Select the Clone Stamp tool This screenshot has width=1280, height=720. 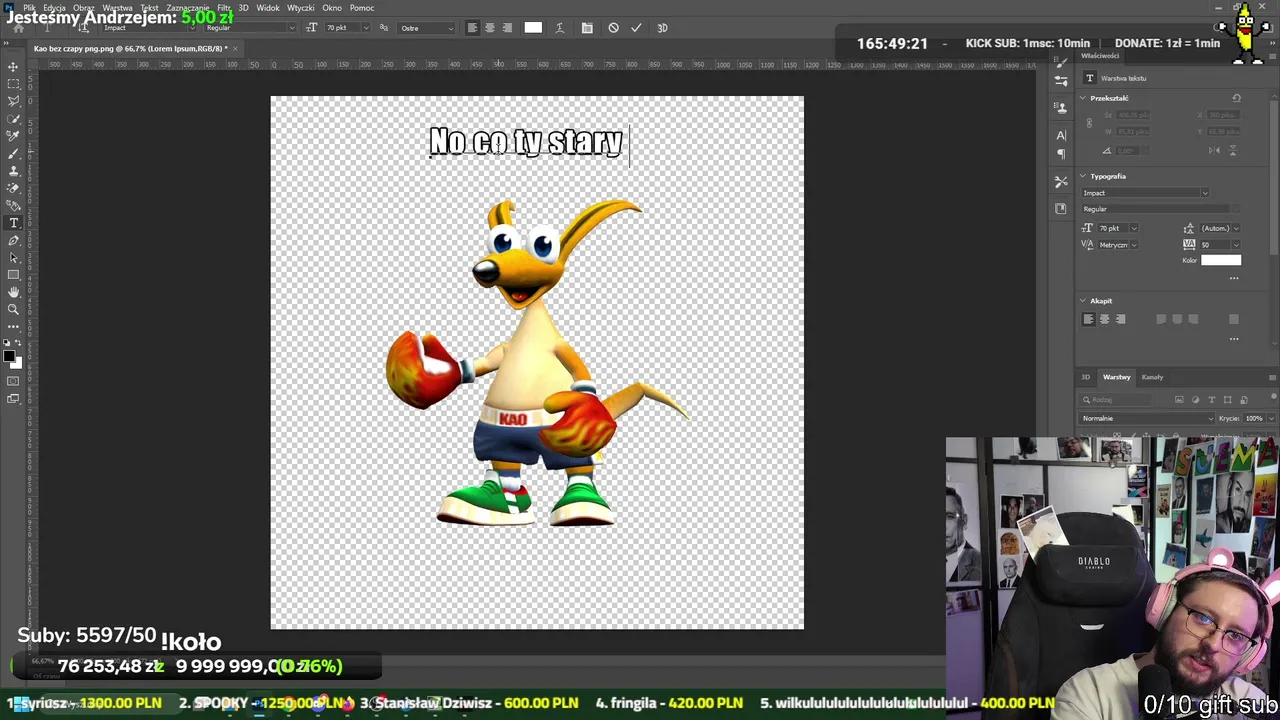(x=13, y=170)
